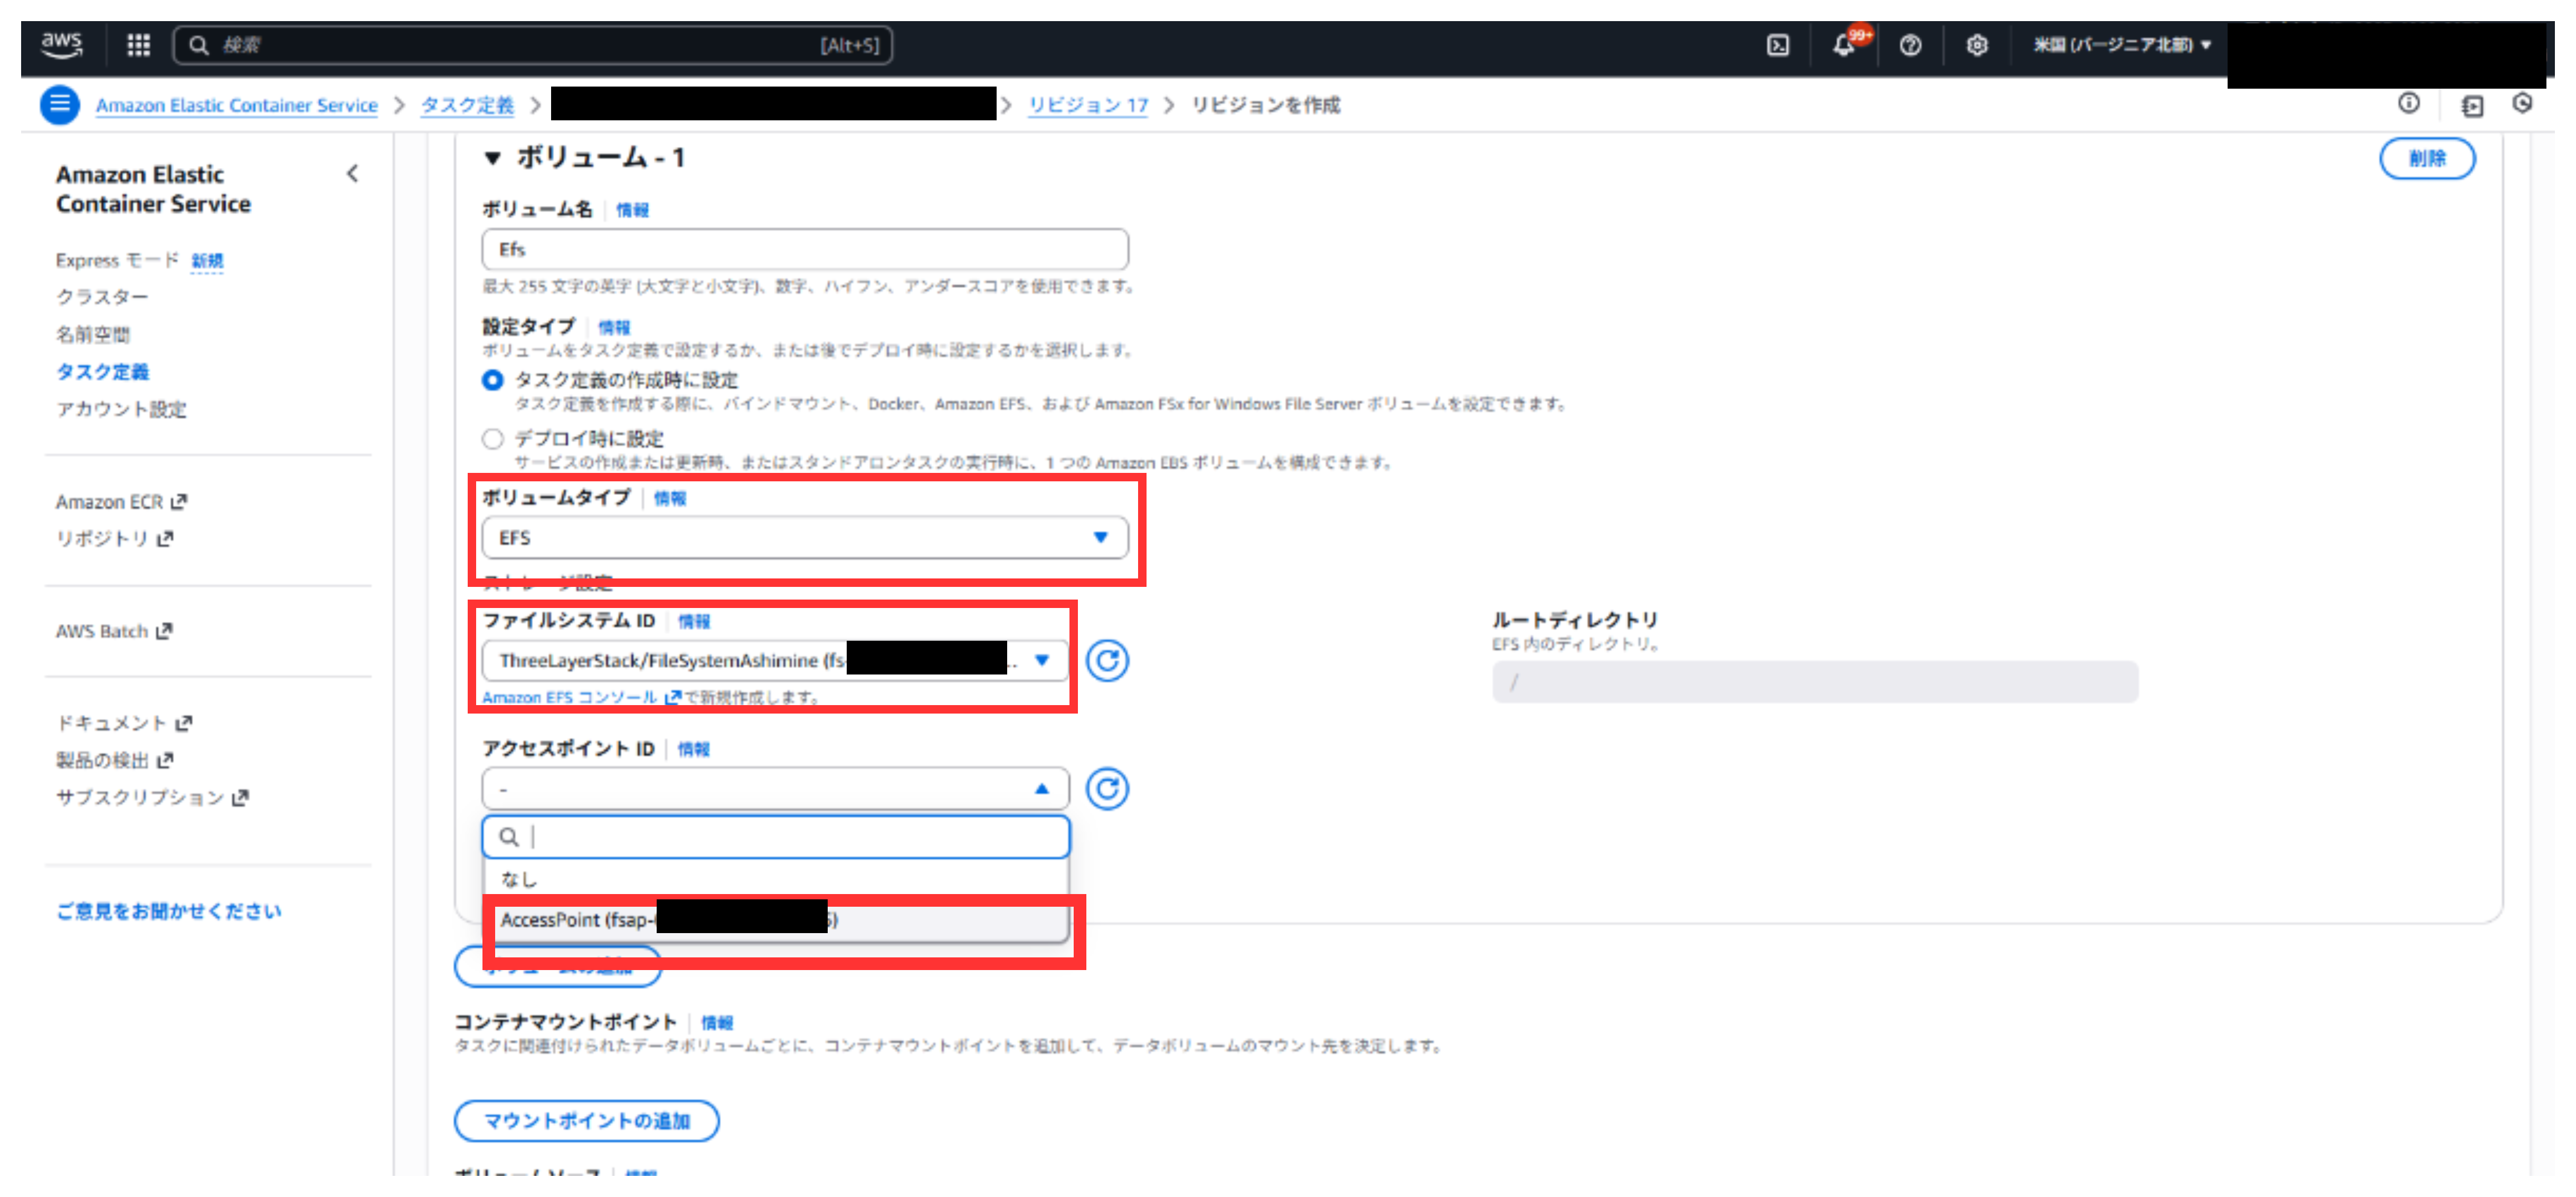
Task: Open the settings gear icon
Action: [x=1976, y=45]
